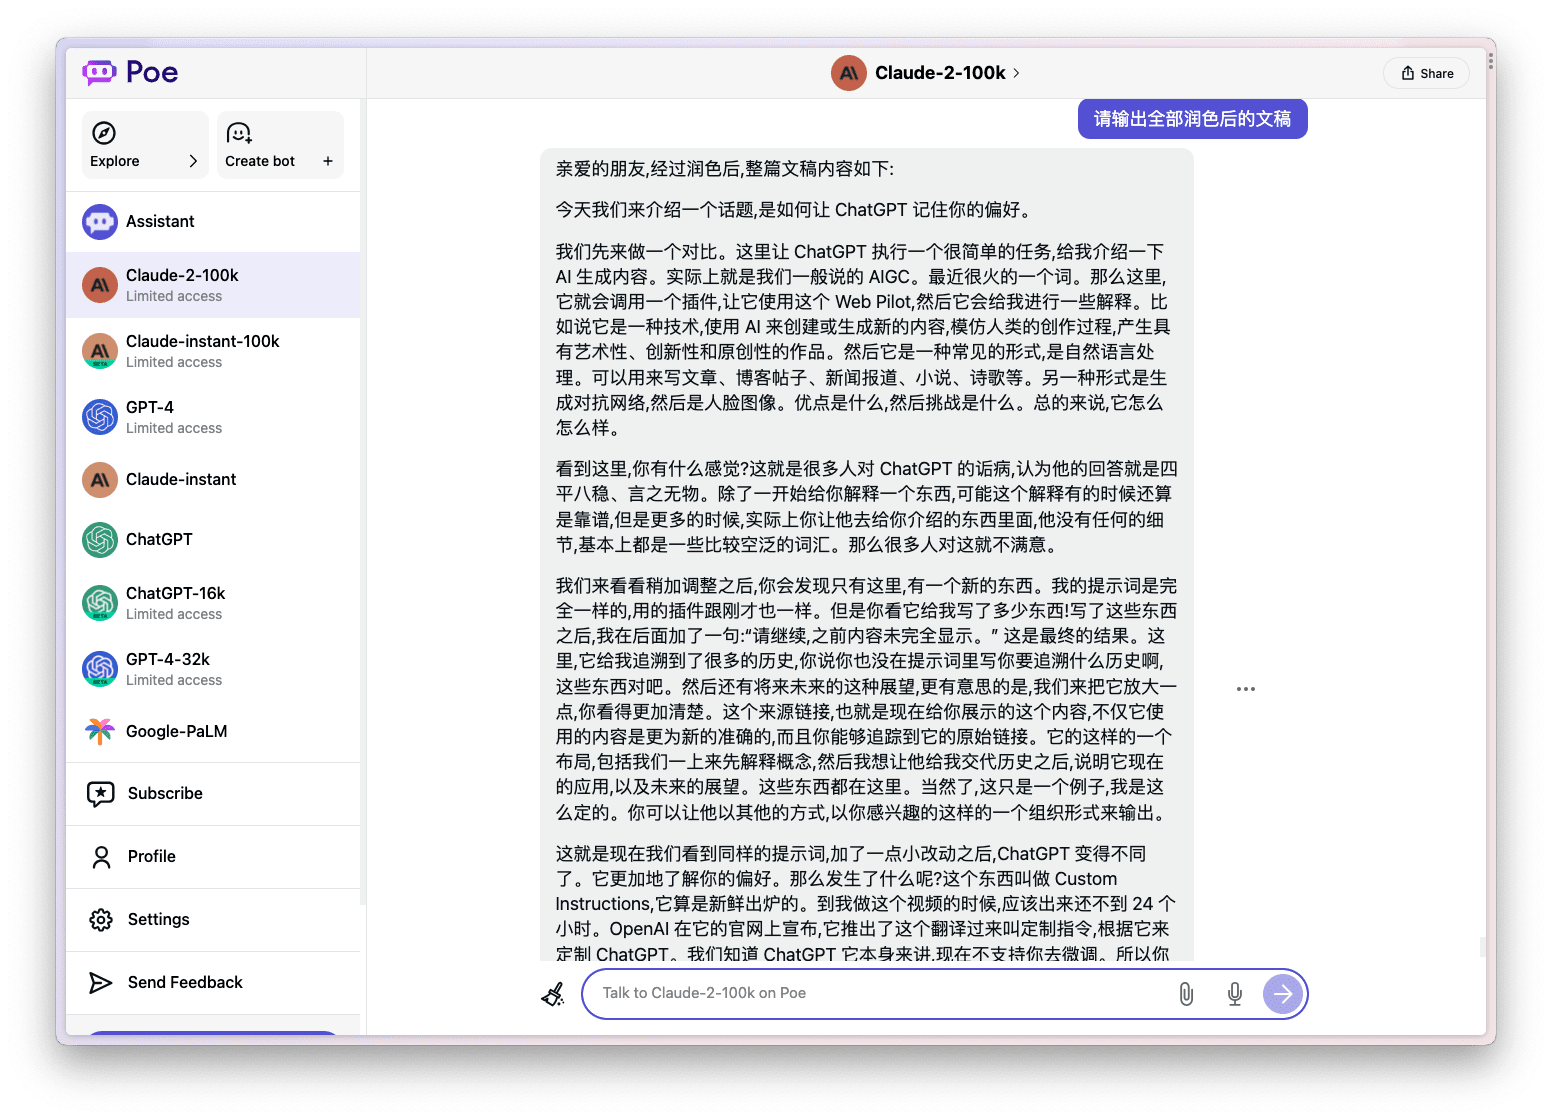This screenshot has width=1552, height=1119.
Task: Open ChatGPT-16k bot avatar
Action: pyautogui.click(x=100, y=603)
